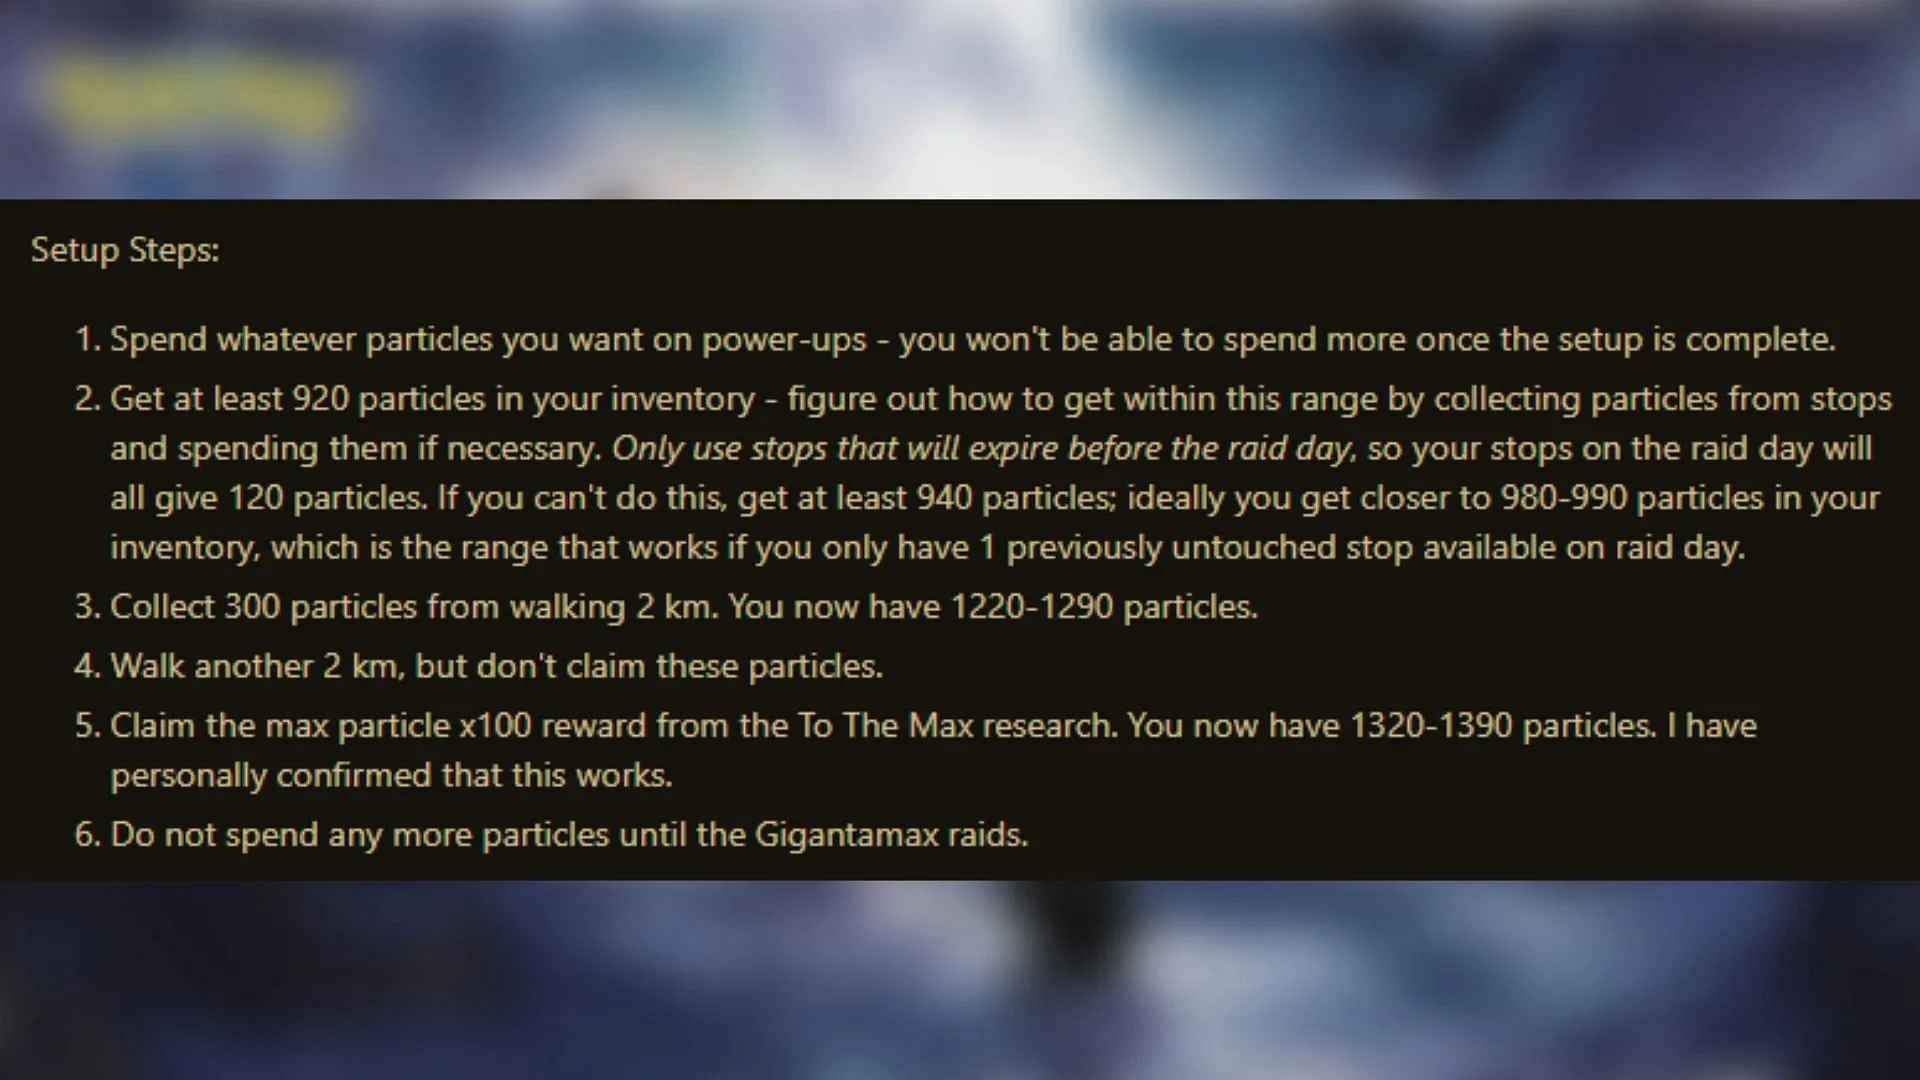Click on Setup Steps header text
Viewport: 1920px width, 1080px height.
124,249
